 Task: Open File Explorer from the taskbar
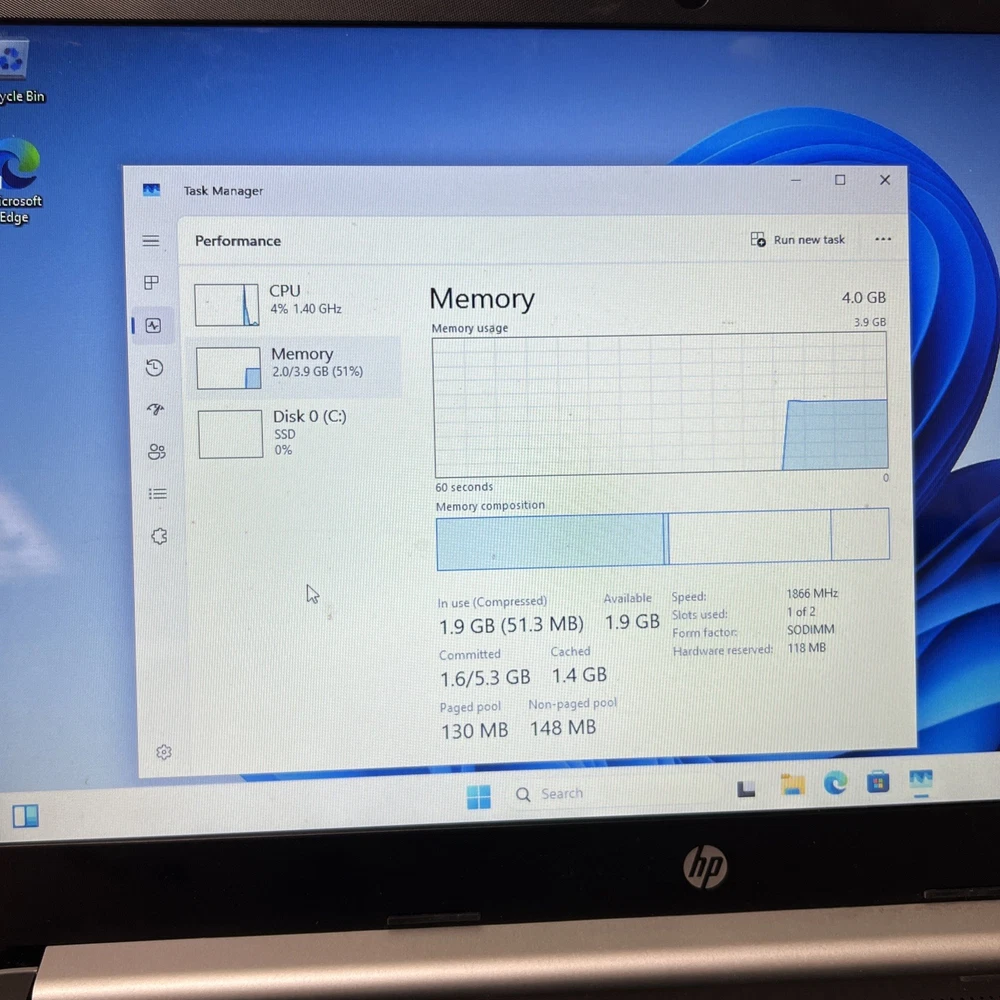pyautogui.click(x=792, y=784)
